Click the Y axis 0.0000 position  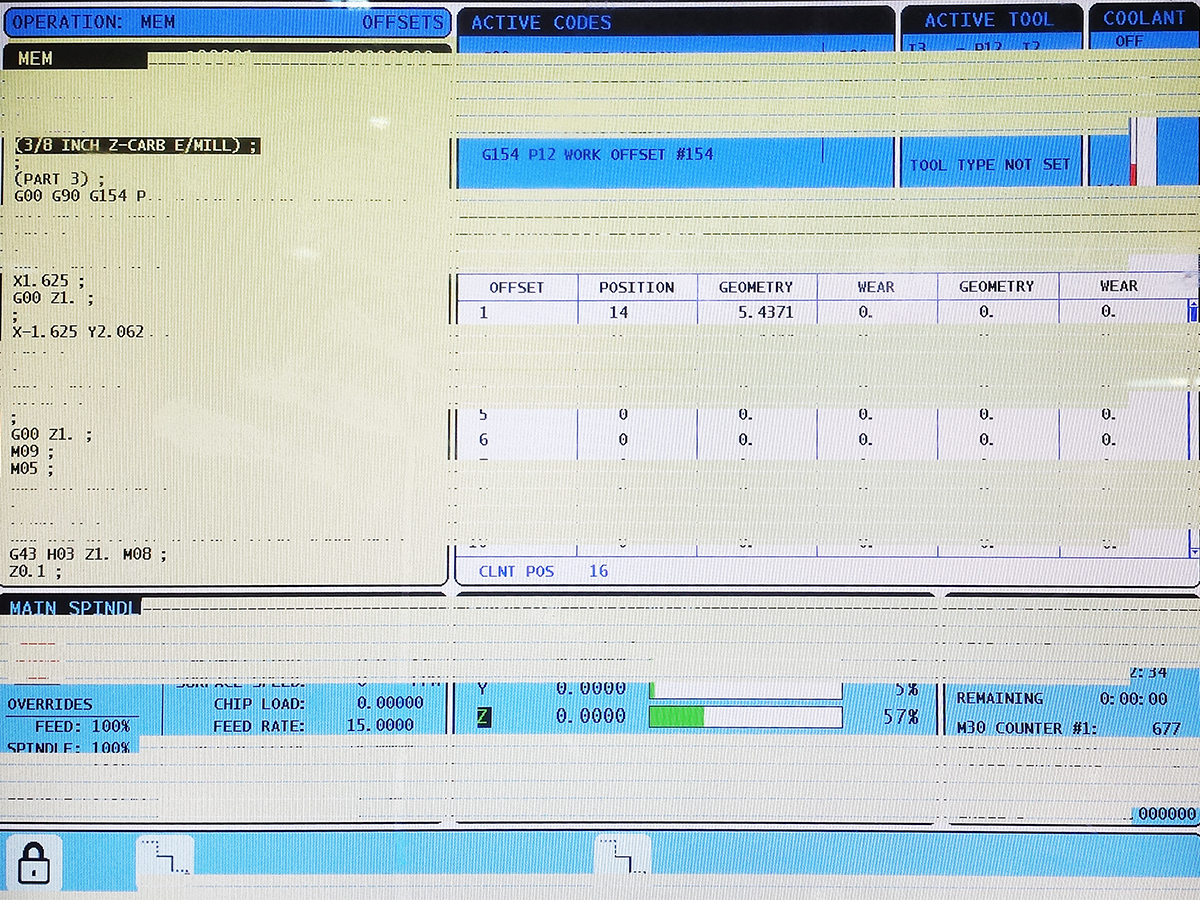coord(590,689)
